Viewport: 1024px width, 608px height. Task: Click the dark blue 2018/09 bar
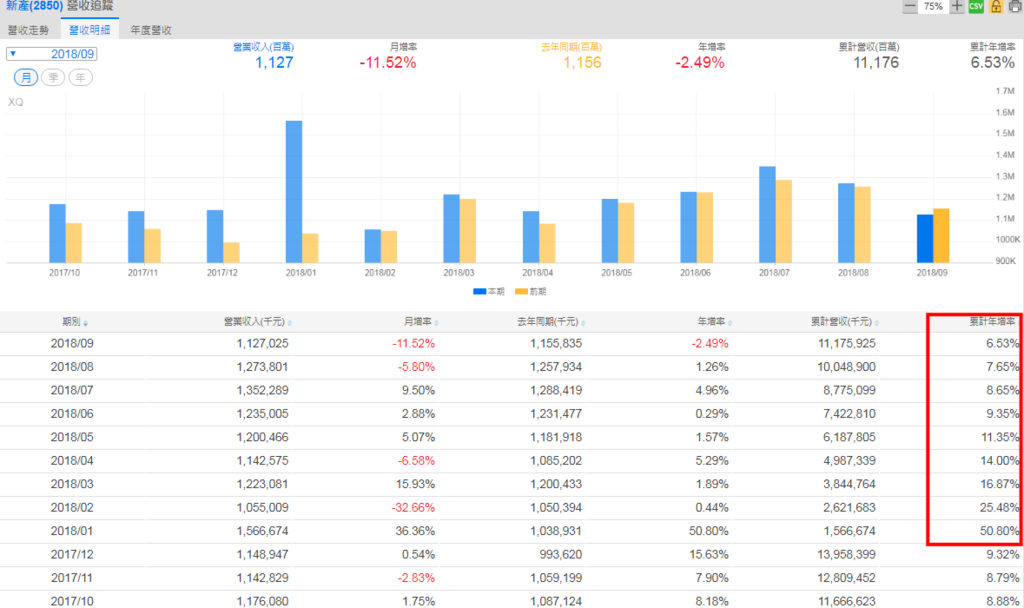925,239
